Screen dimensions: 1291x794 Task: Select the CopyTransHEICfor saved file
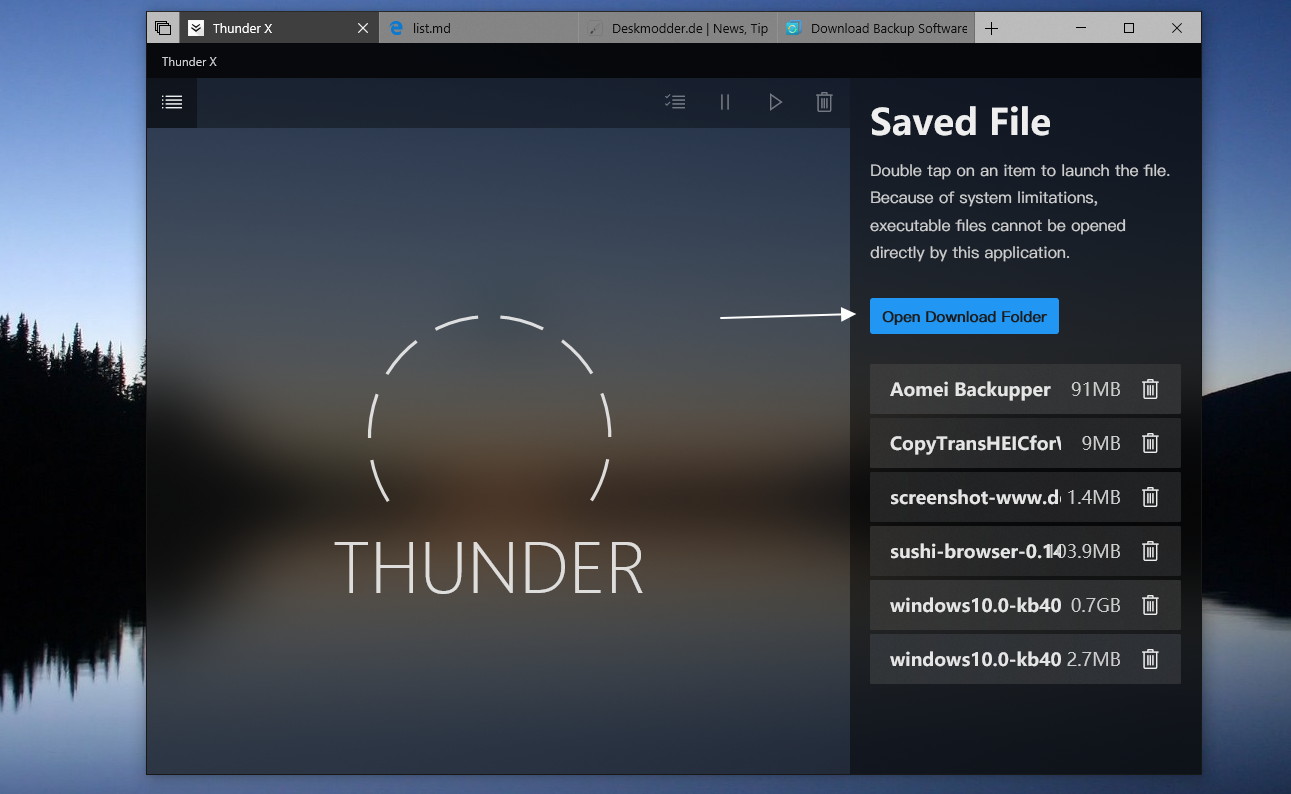click(1025, 443)
